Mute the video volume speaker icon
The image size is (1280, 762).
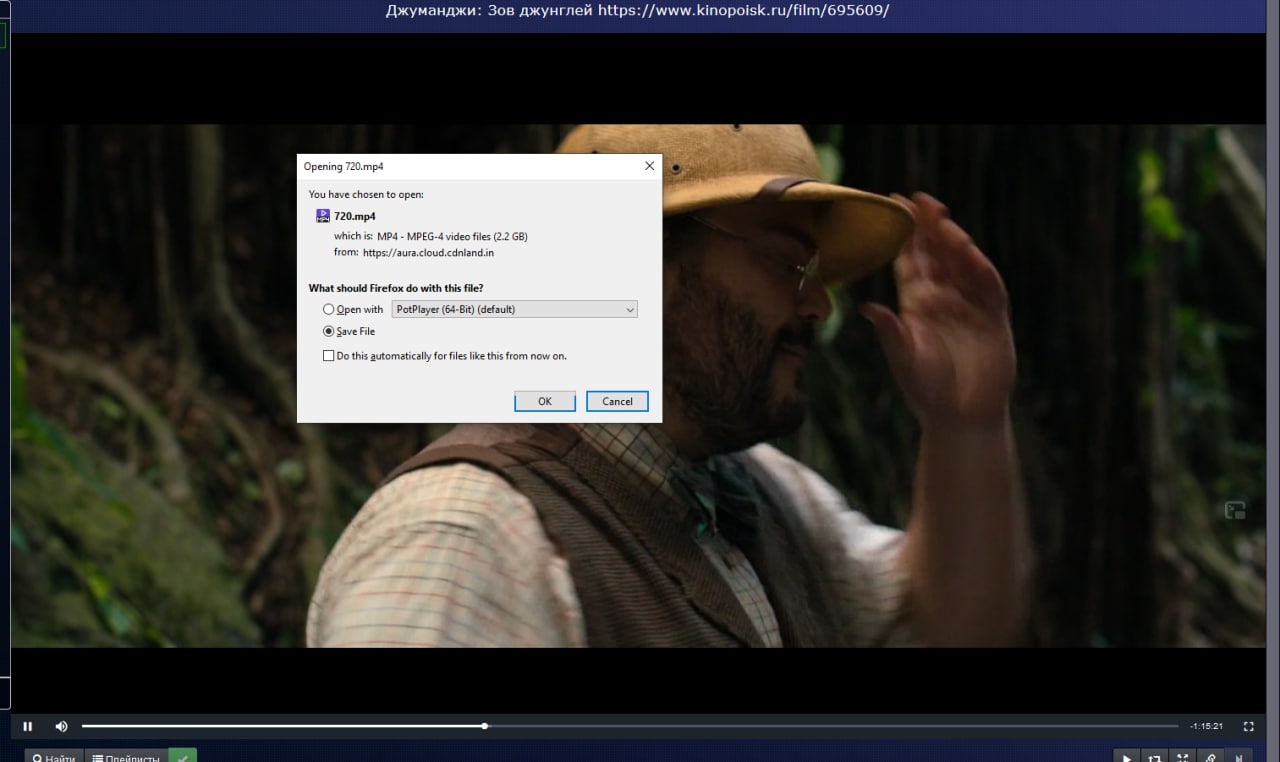click(x=61, y=726)
